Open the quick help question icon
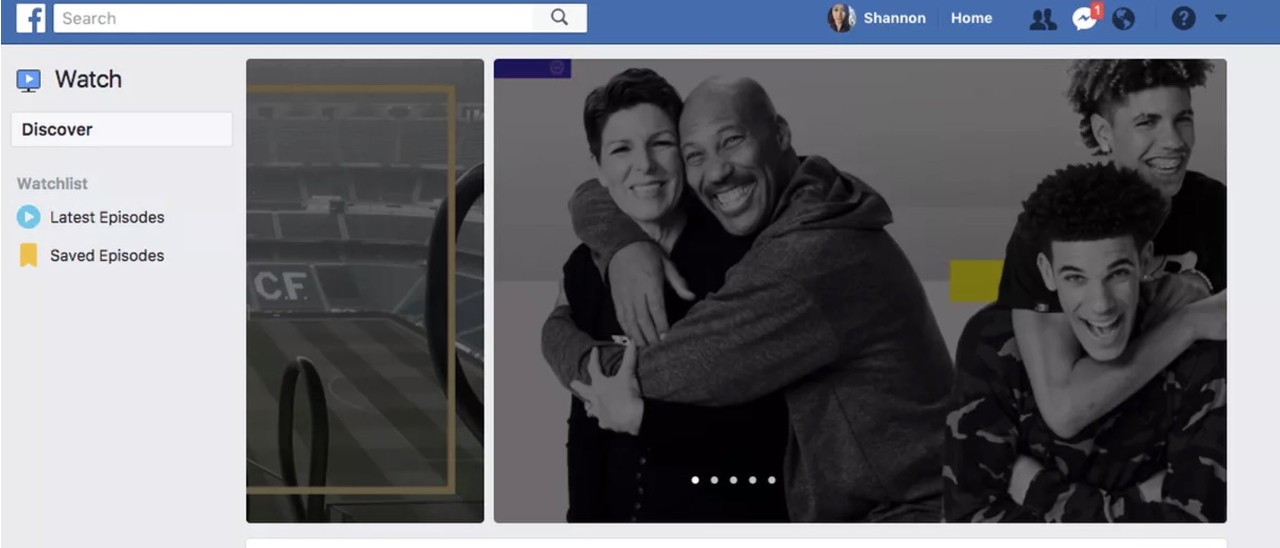Viewport: 1280px width, 548px height. click(1183, 18)
